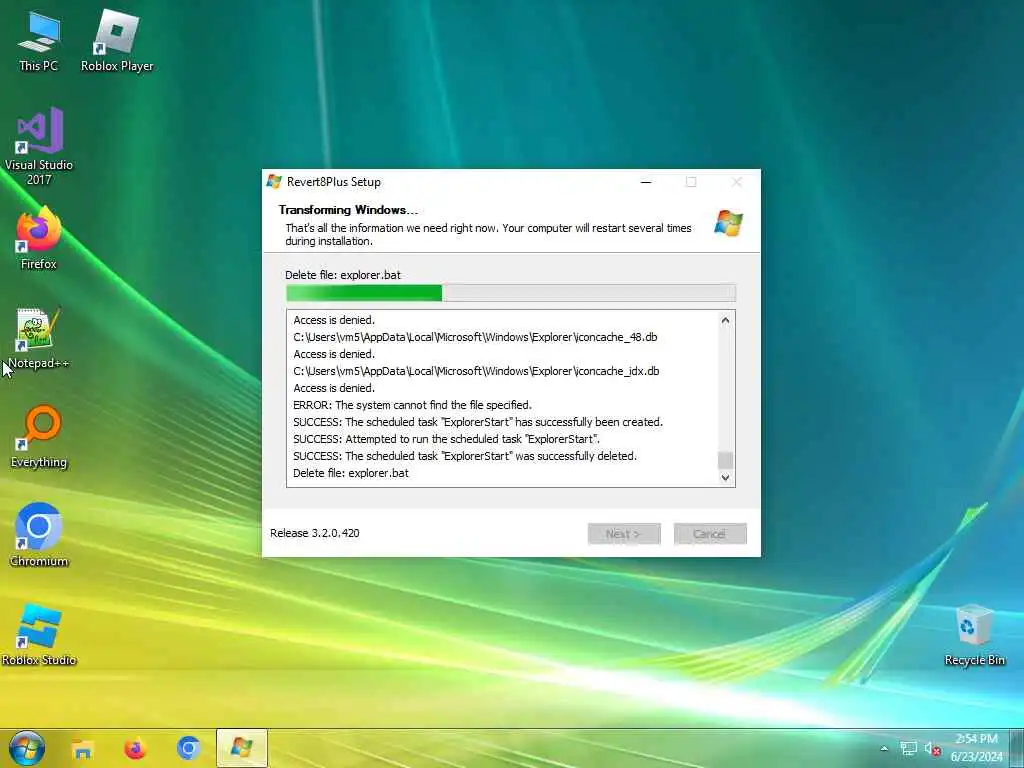Click Chromium icon in the taskbar
The width and height of the screenshot is (1024, 768).
tap(188, 748)
